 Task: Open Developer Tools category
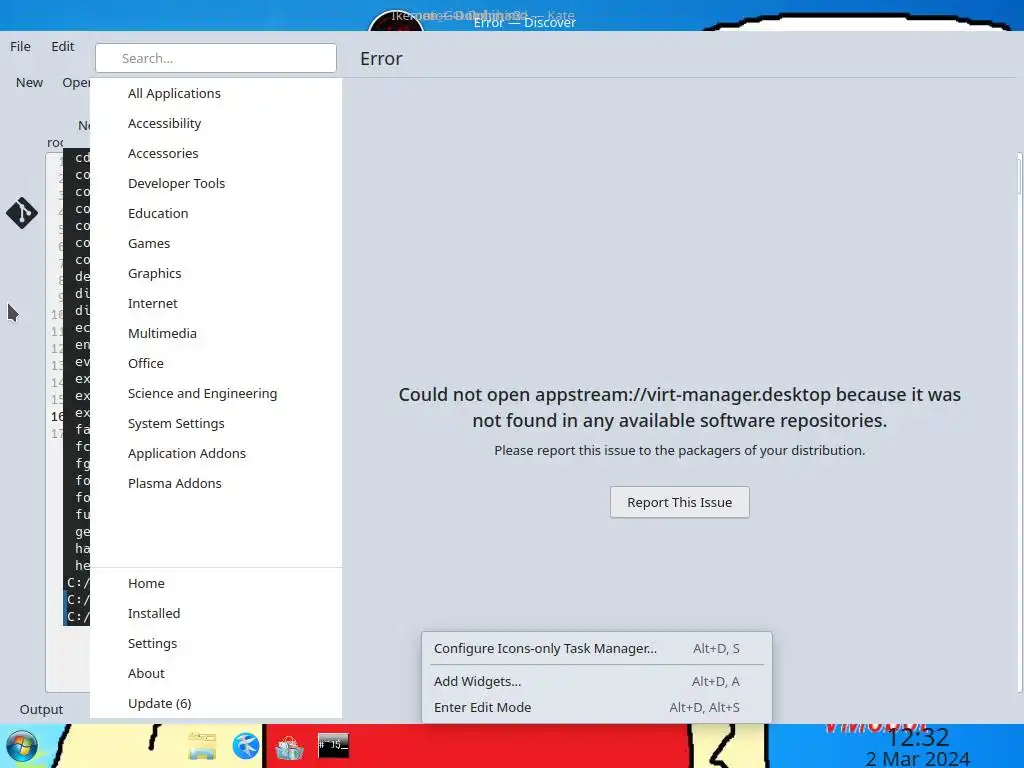[x=216, y=184]
